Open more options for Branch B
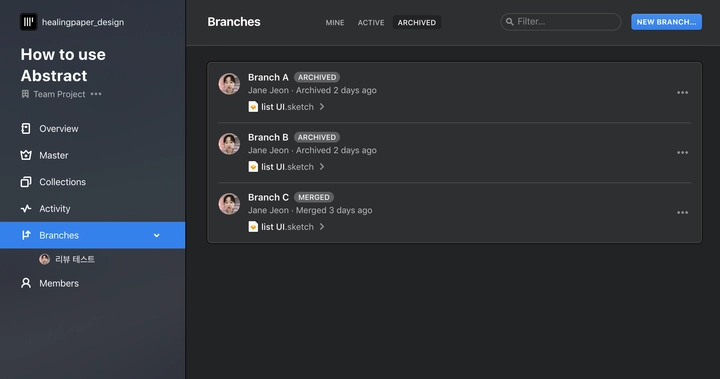The width and height of the screenshot is (720, 379). 682,153
